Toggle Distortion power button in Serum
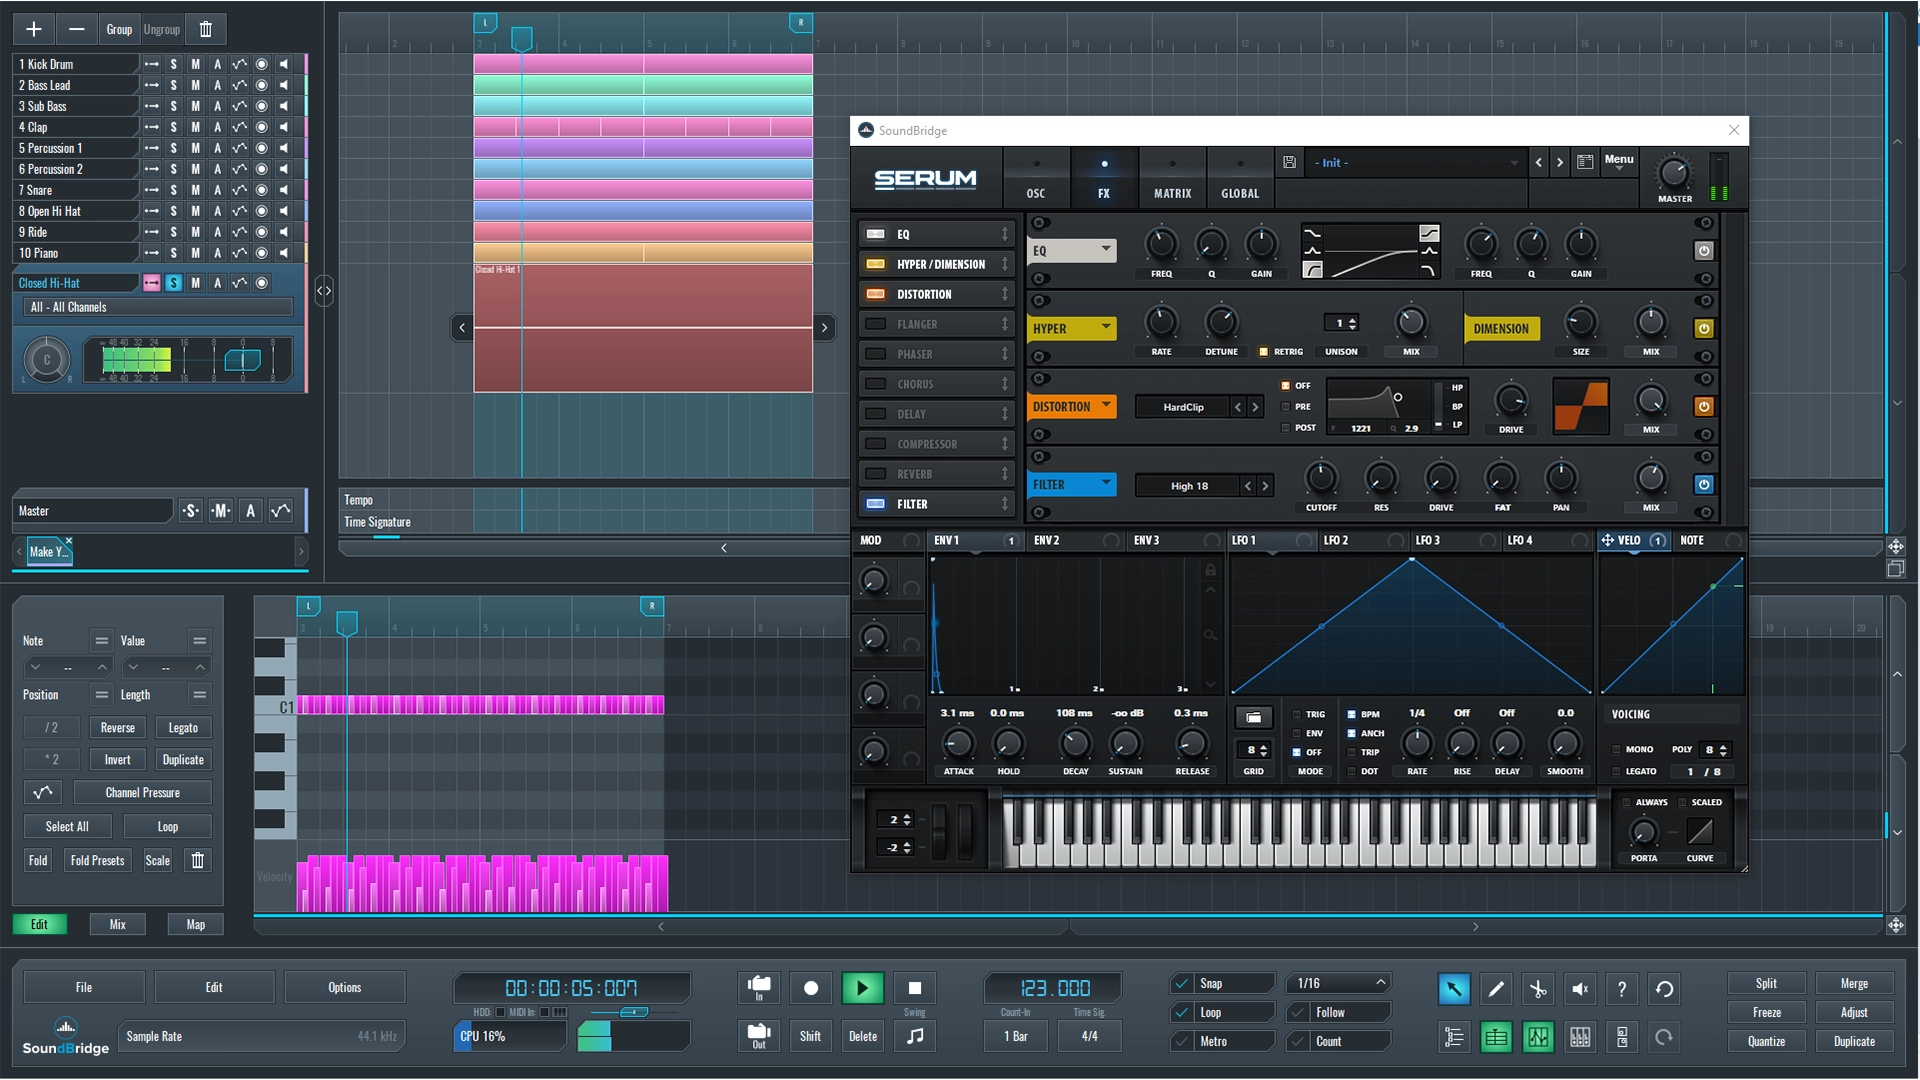Viewport: 1920px width, 1080px height. 1704,406
